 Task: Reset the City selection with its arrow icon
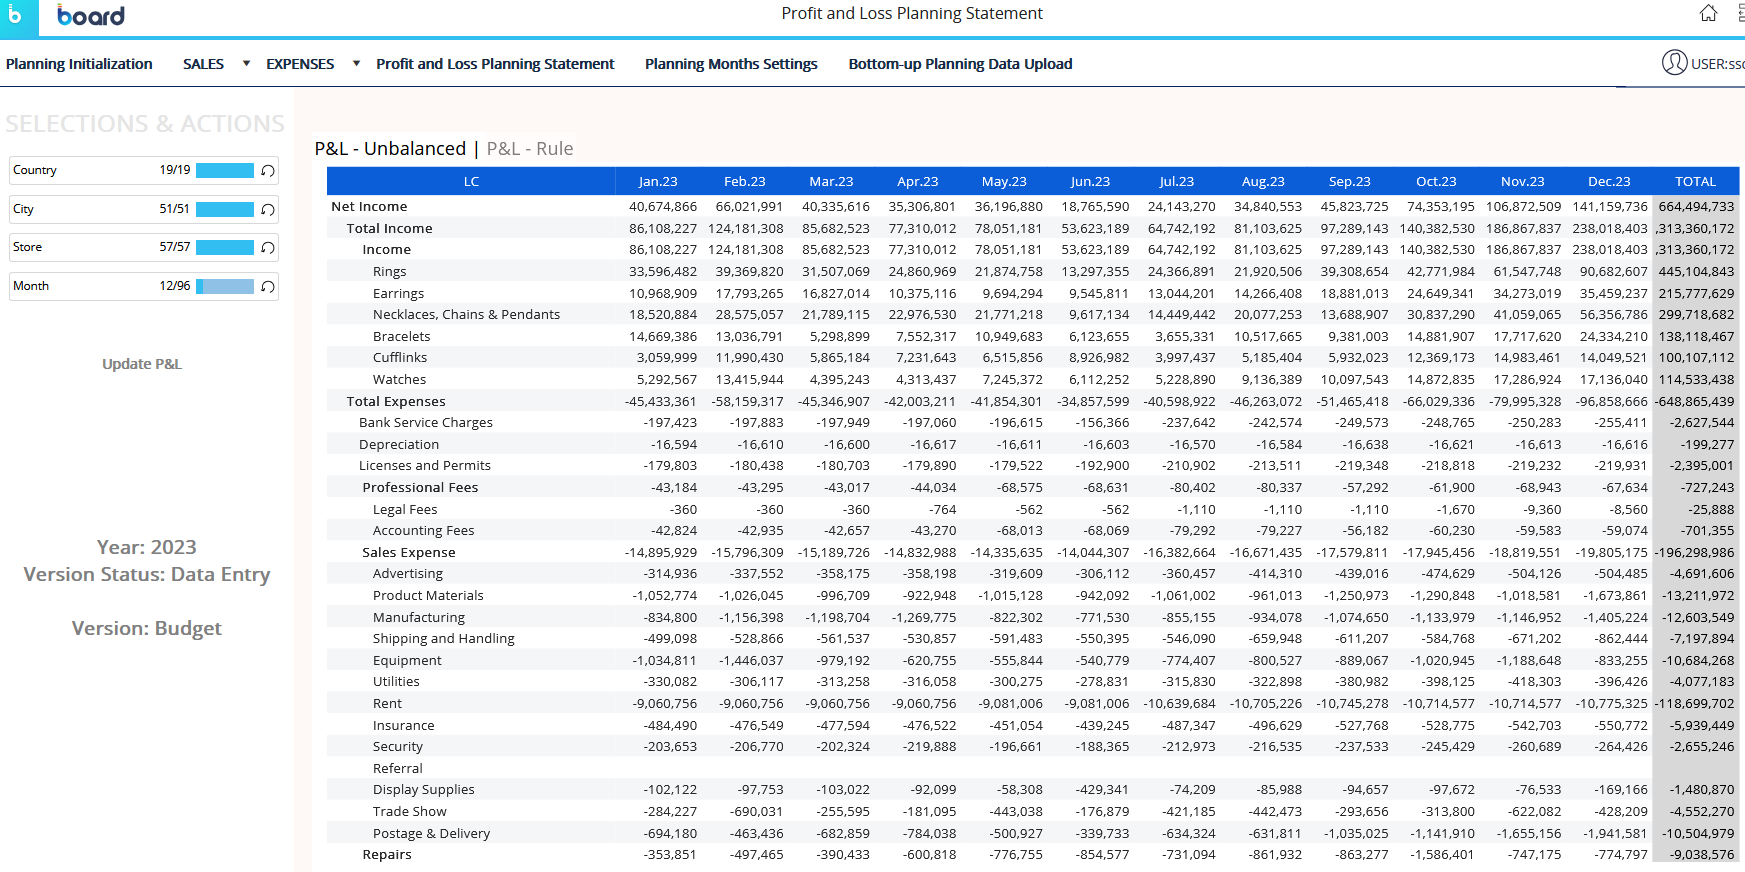268,210
